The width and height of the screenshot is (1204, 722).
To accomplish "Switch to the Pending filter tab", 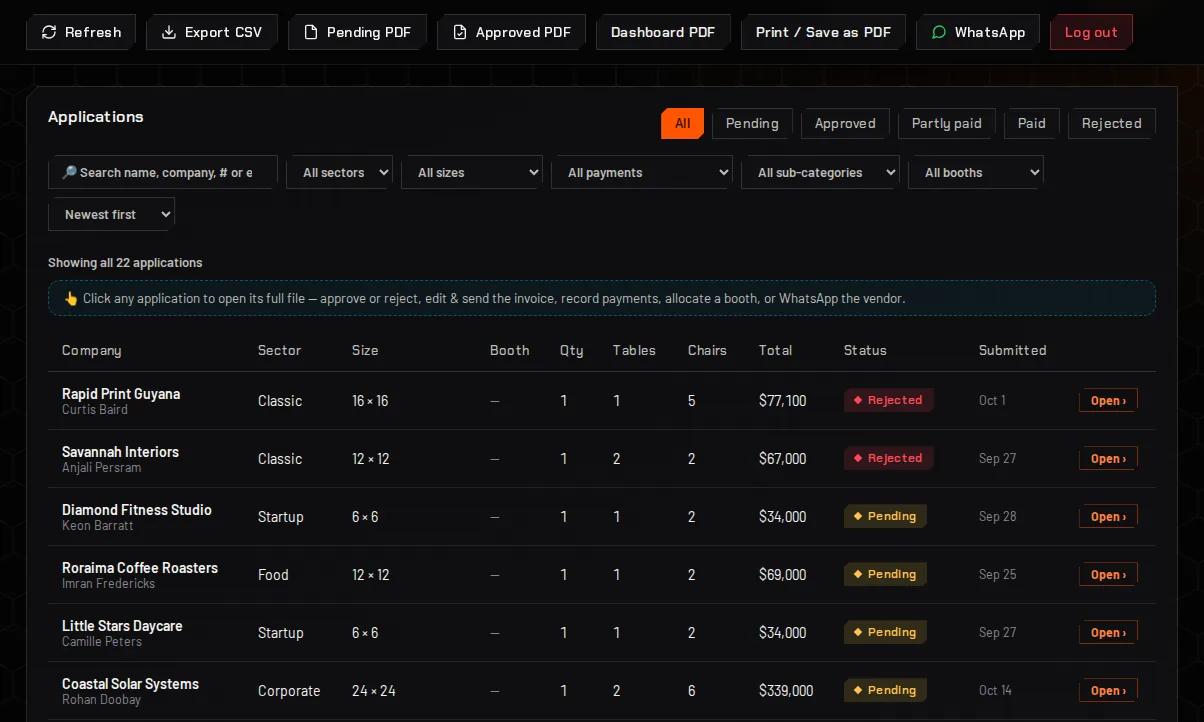I will click(x=752, y=123).
